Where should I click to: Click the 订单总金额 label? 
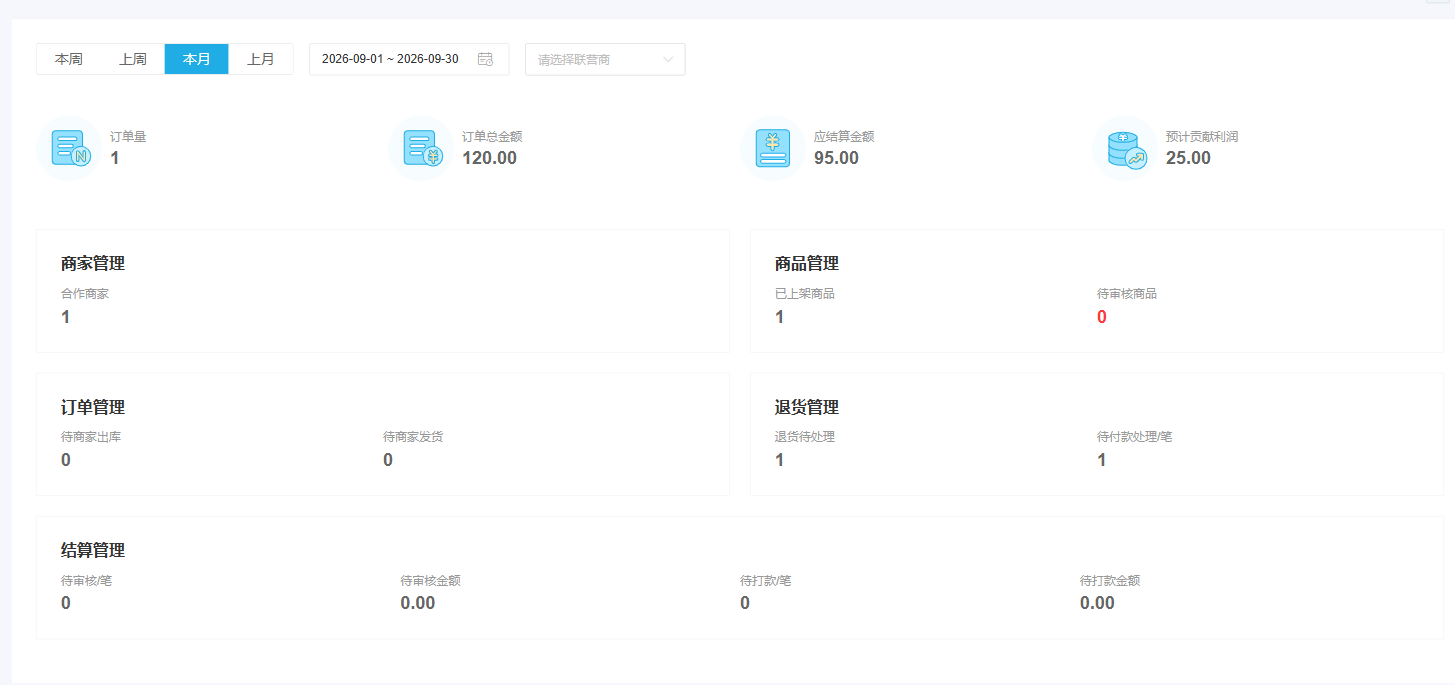[492, 136]
